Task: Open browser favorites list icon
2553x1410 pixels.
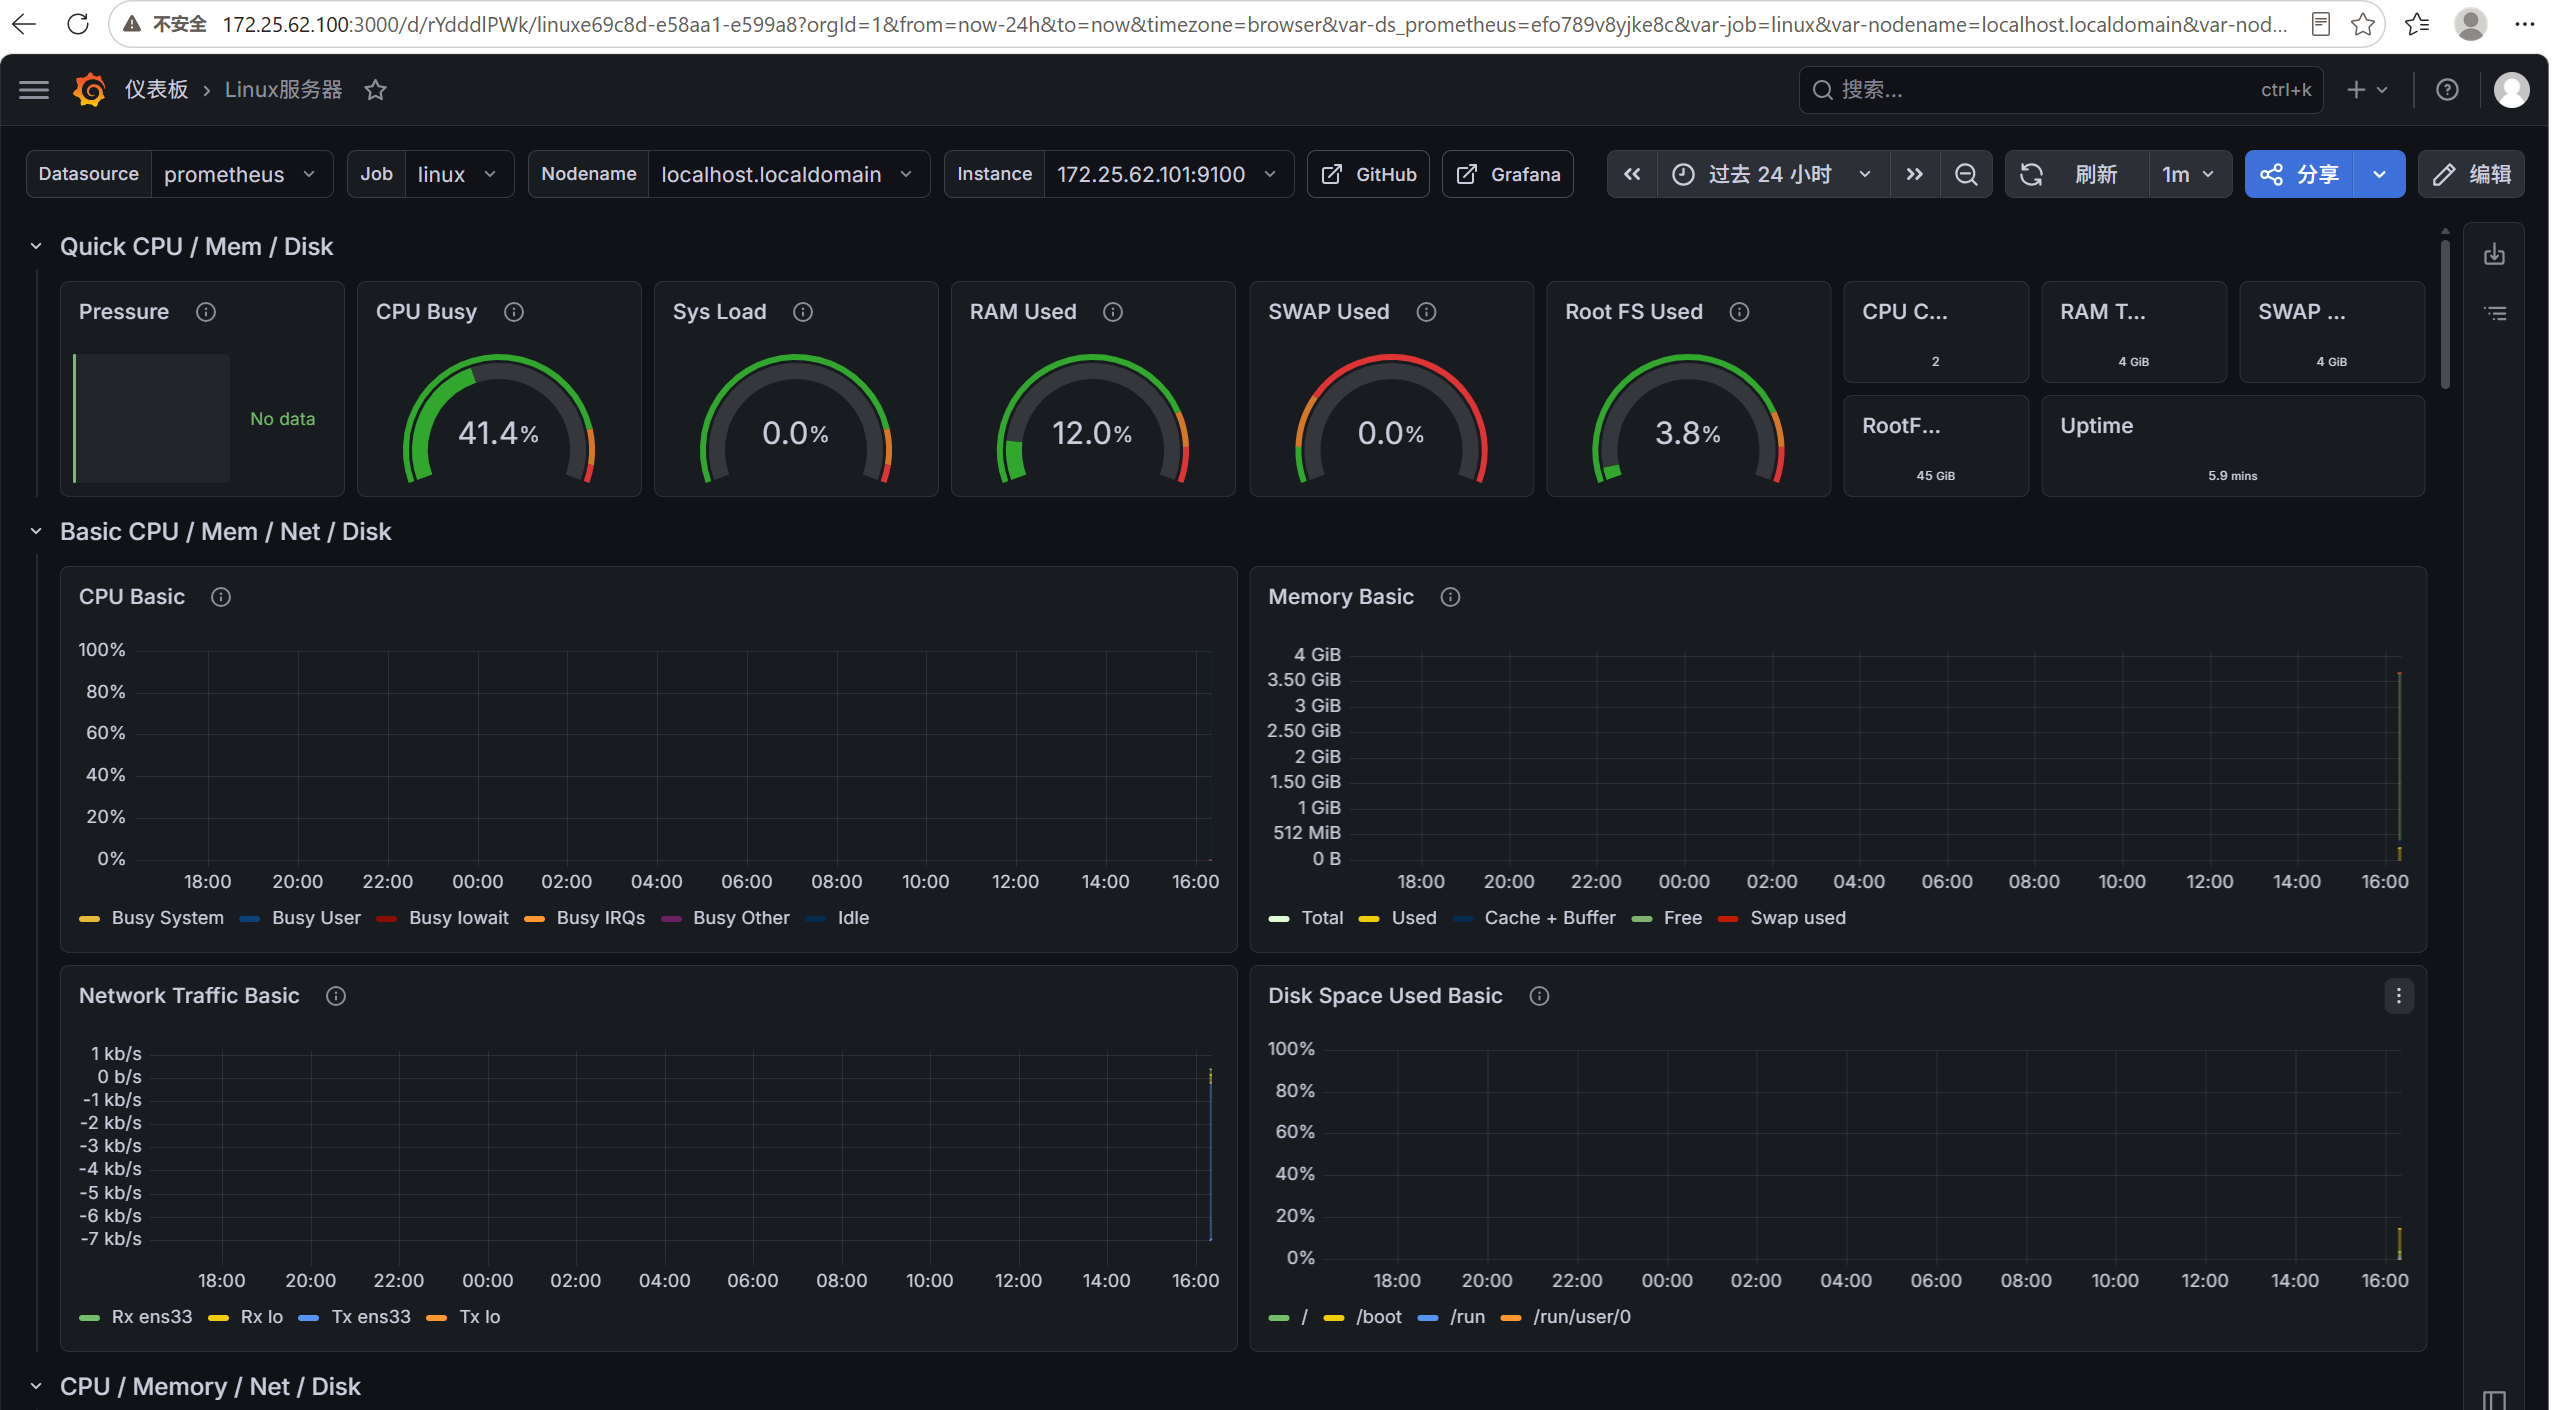Action: [2417, 24]
